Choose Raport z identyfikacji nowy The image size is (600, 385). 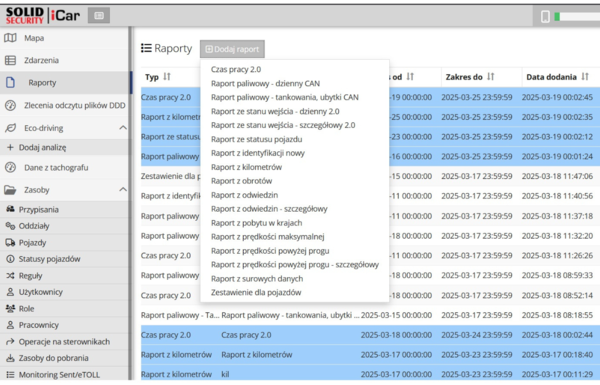tap(258, 153)
